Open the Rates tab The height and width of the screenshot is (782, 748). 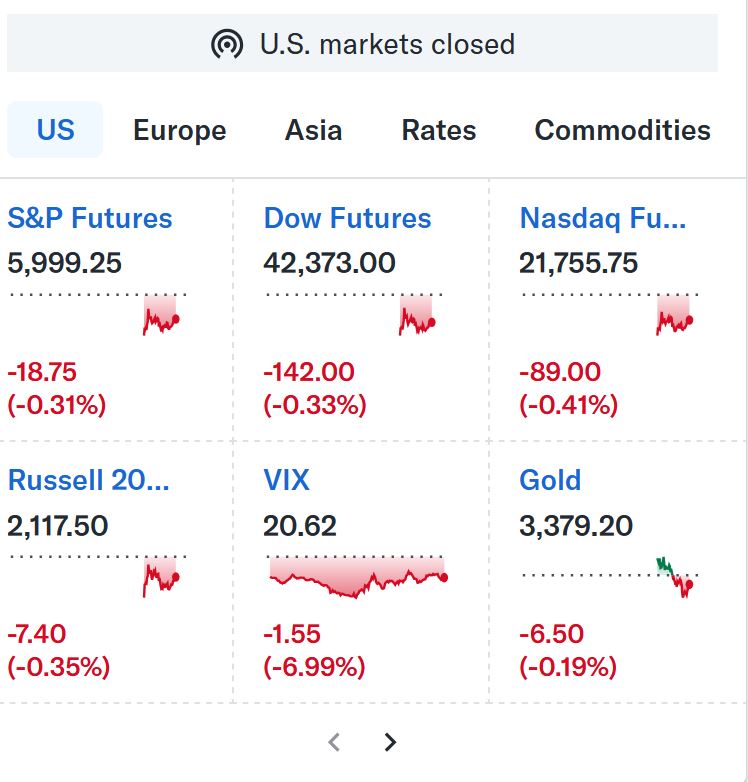coord(439,130)
